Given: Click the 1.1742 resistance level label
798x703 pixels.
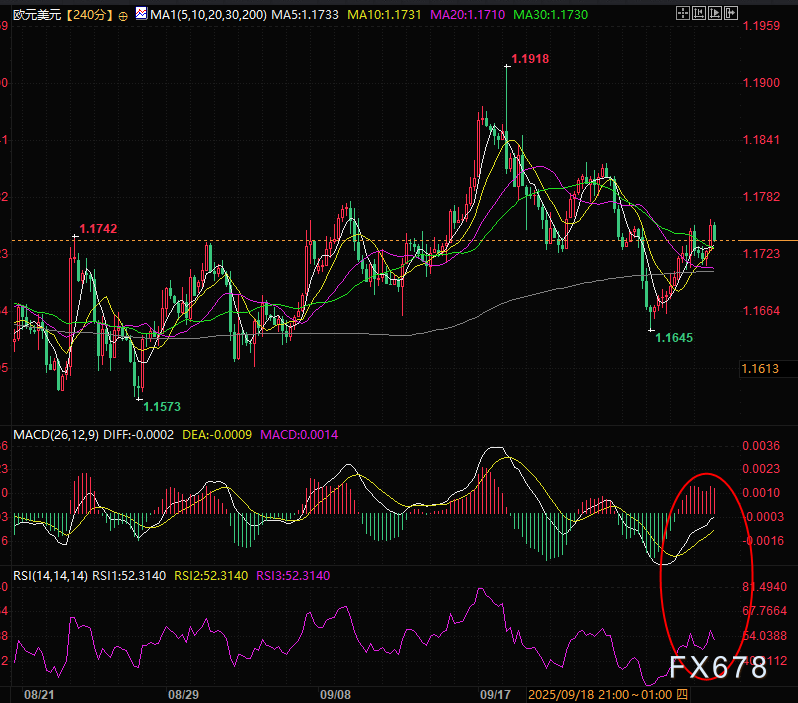Looking at the screenshot, I should (x=98, y=229).
